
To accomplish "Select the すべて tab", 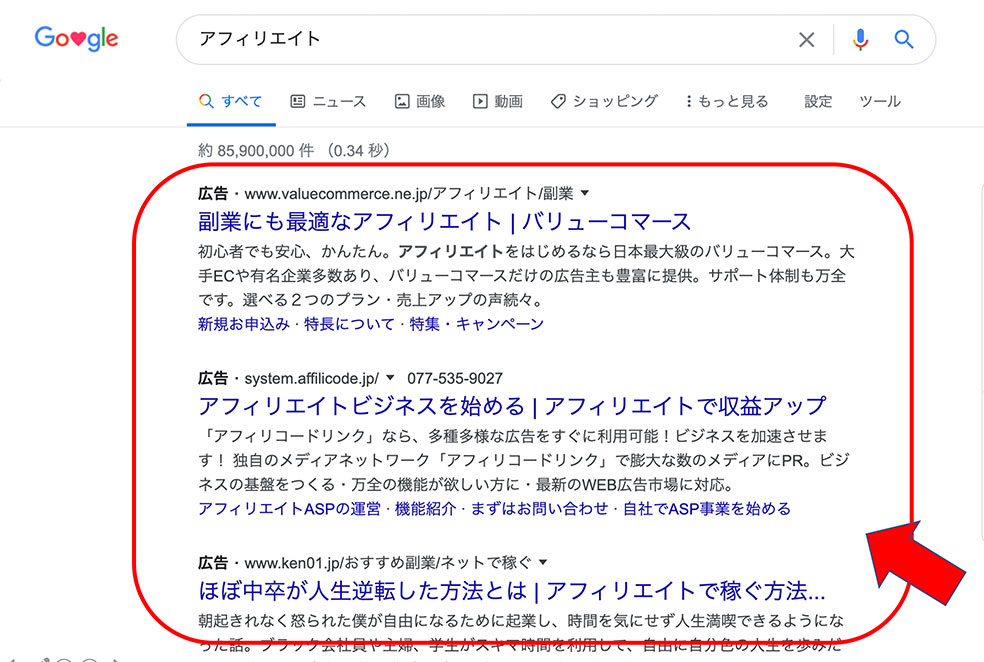I will click(x=230, y=101).
